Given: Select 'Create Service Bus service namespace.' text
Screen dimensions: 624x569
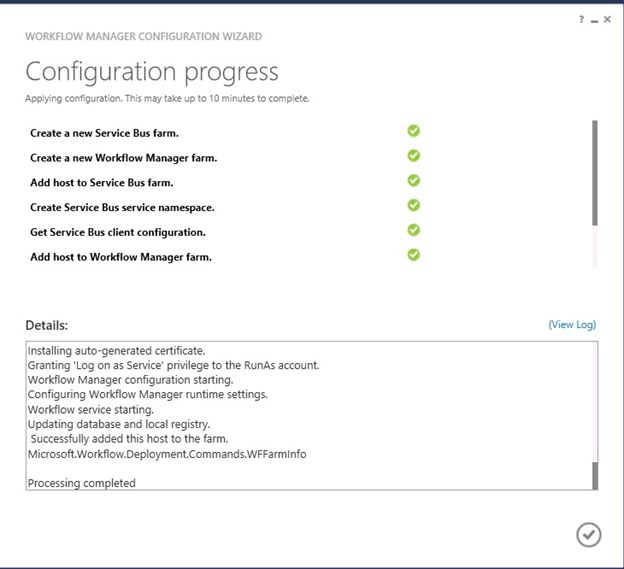Looking at the screenshot, I should tap(122, 208).
